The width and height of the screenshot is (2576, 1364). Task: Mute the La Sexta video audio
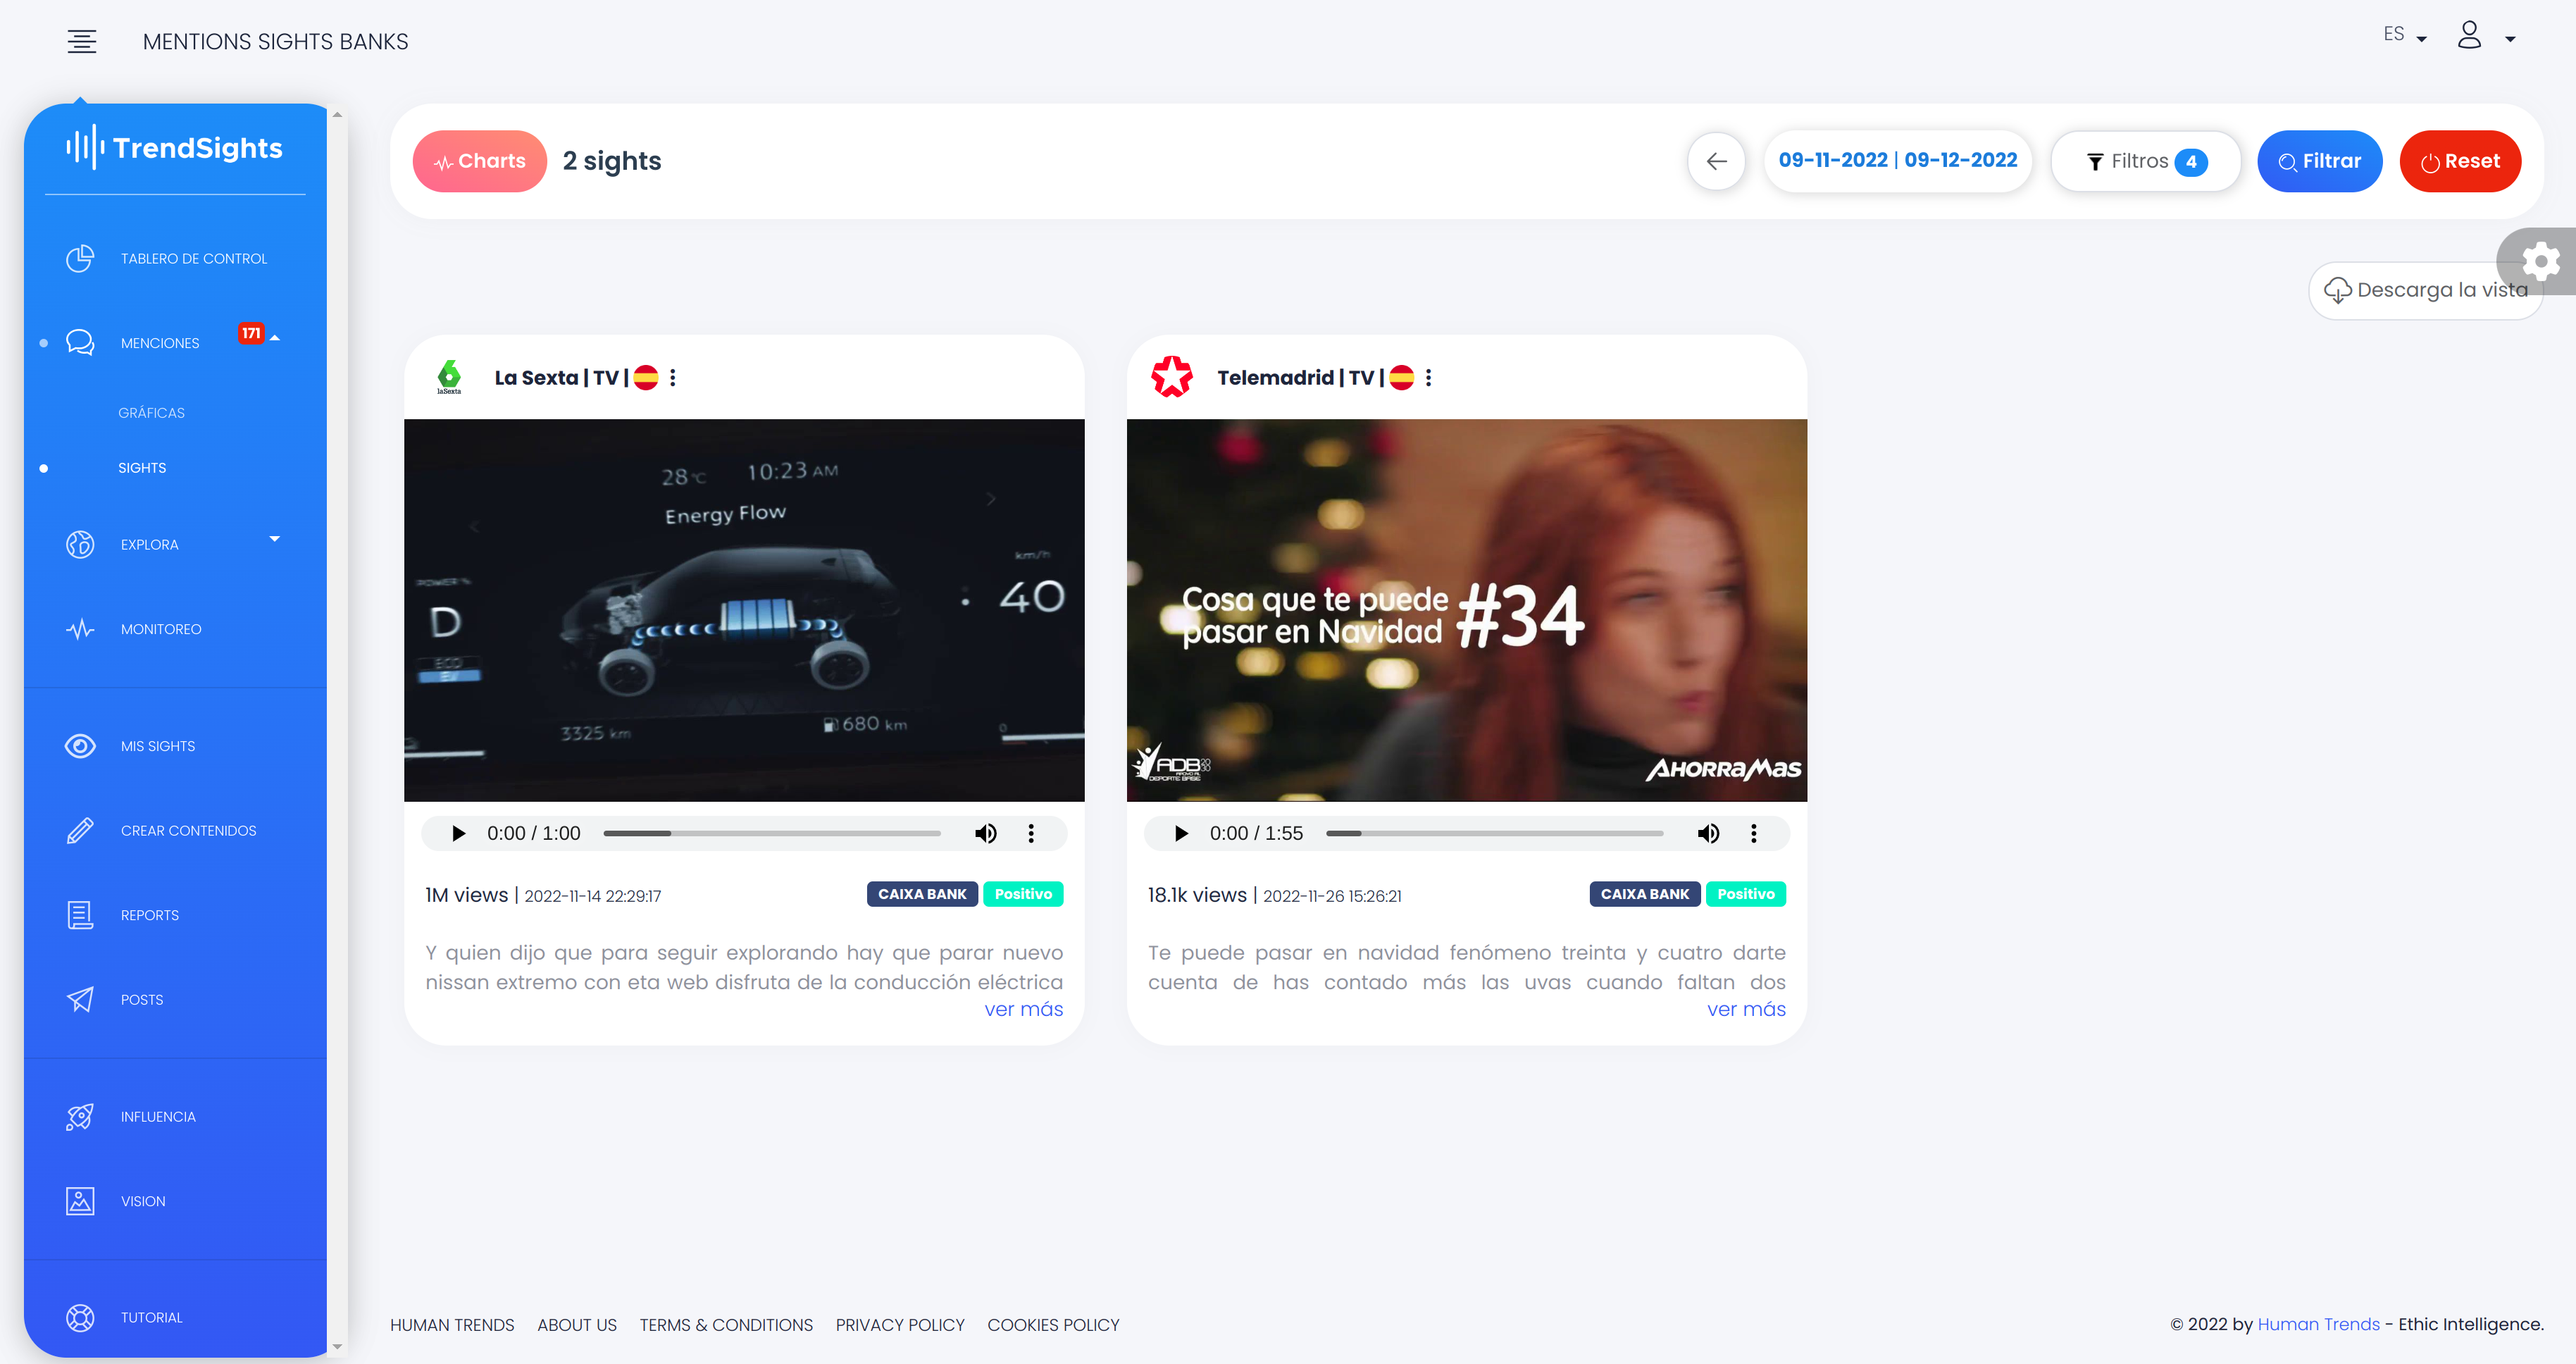[x=985, y=834]
